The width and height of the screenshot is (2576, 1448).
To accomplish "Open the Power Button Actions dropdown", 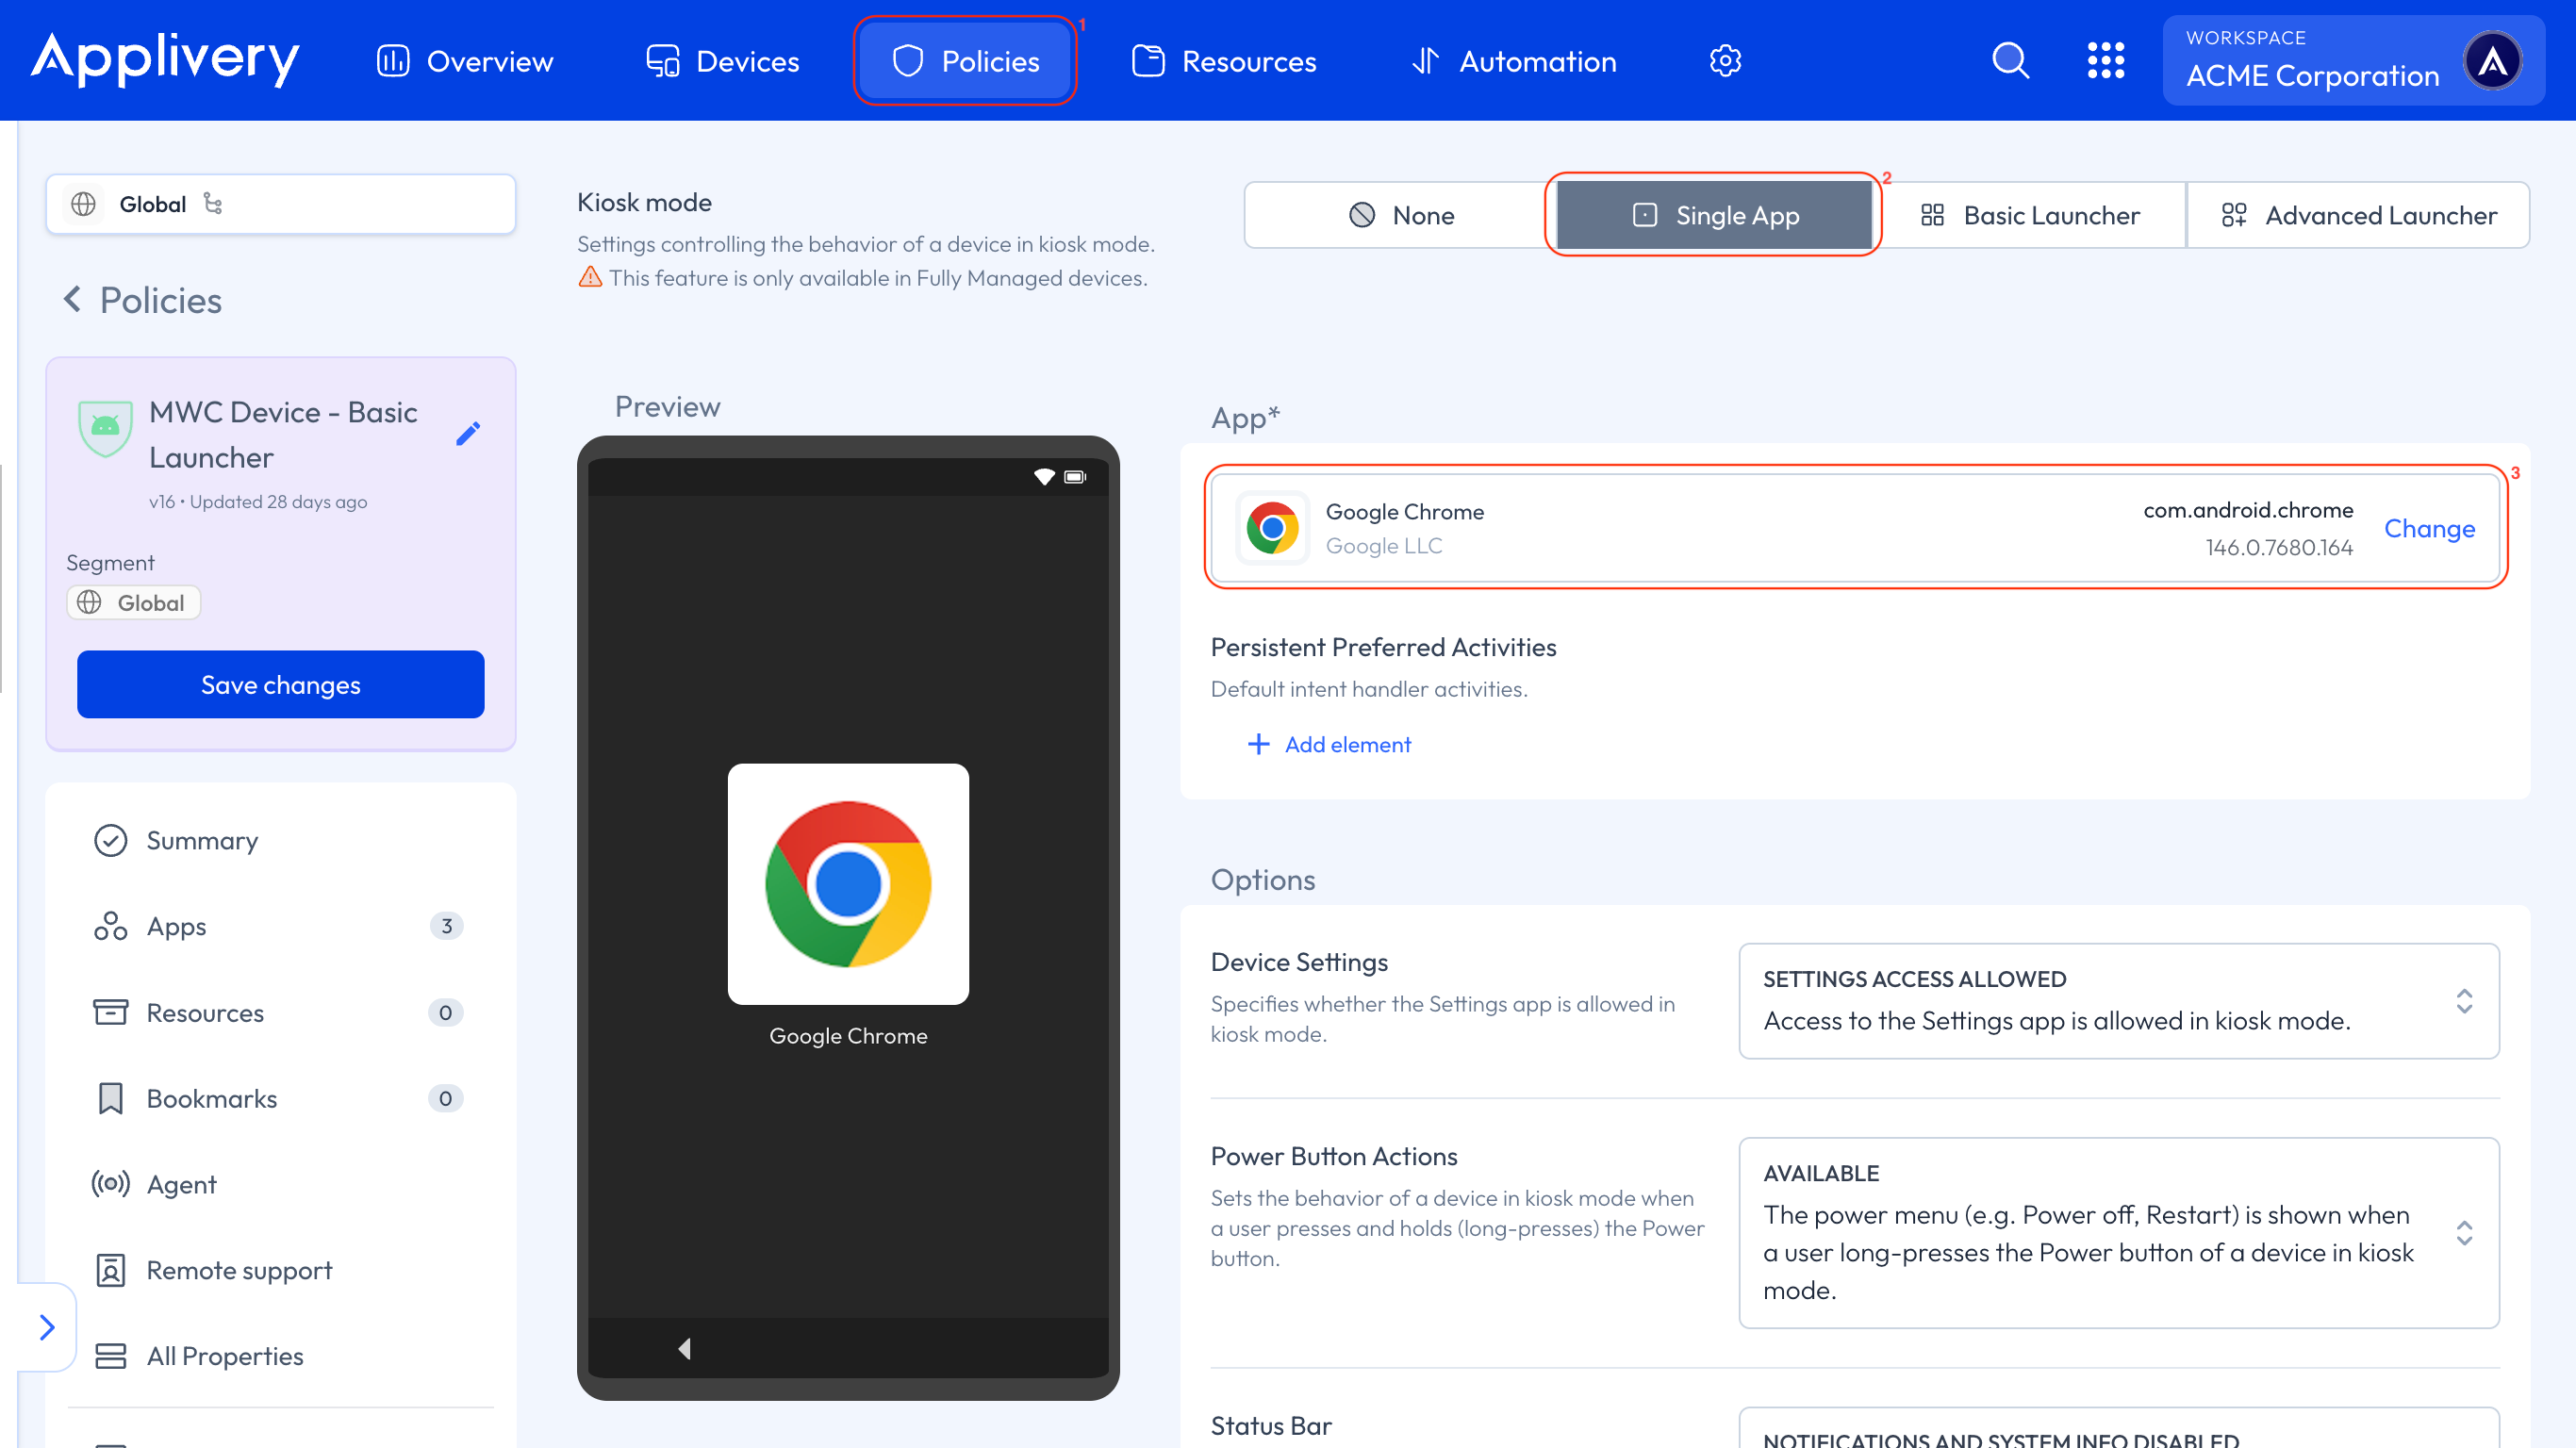I will 2119,1233.
